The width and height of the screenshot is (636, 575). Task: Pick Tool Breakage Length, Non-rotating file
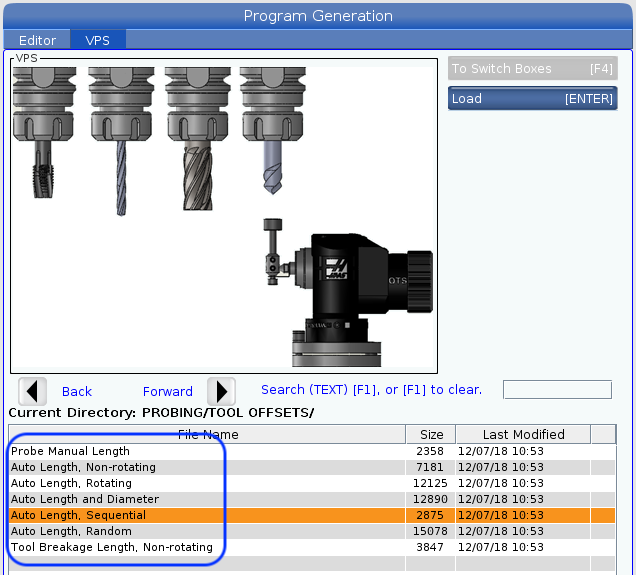(x=111, y=547)
